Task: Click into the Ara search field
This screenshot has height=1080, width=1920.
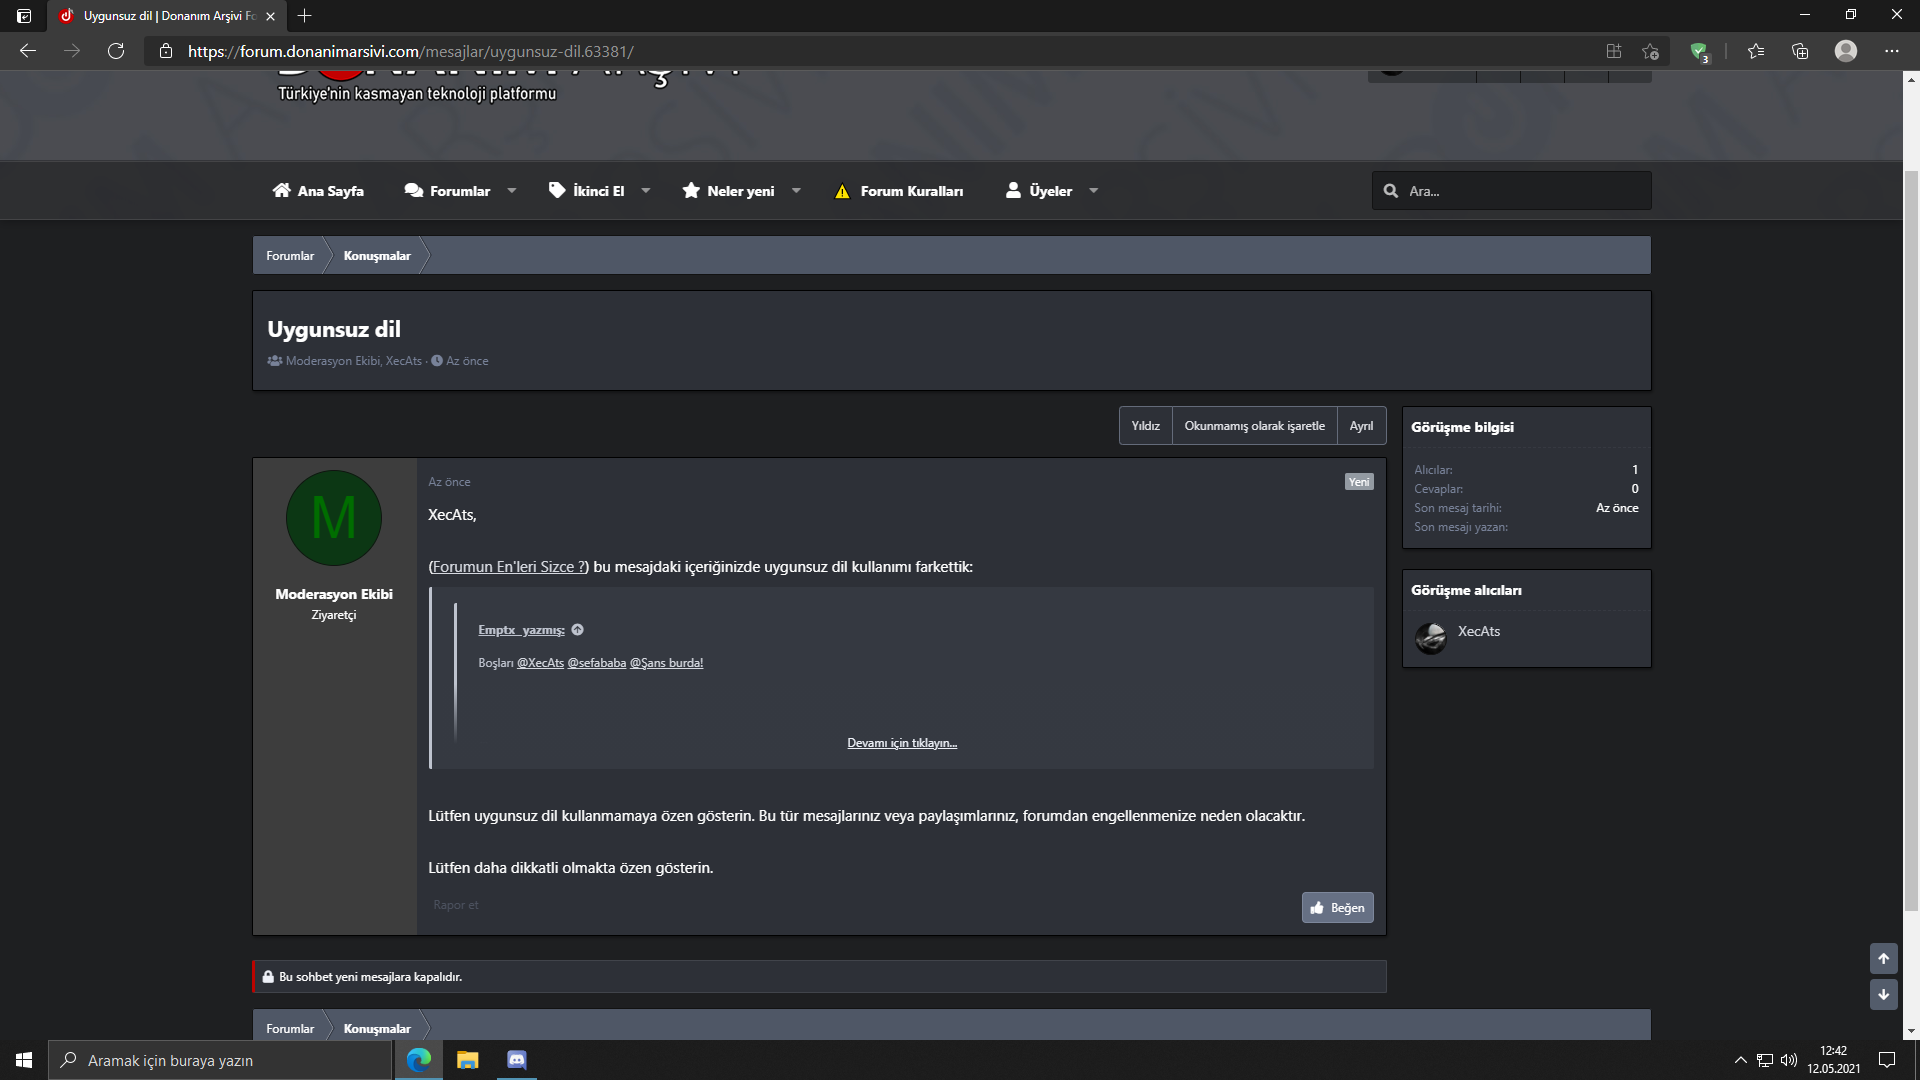Action: 1511,191
